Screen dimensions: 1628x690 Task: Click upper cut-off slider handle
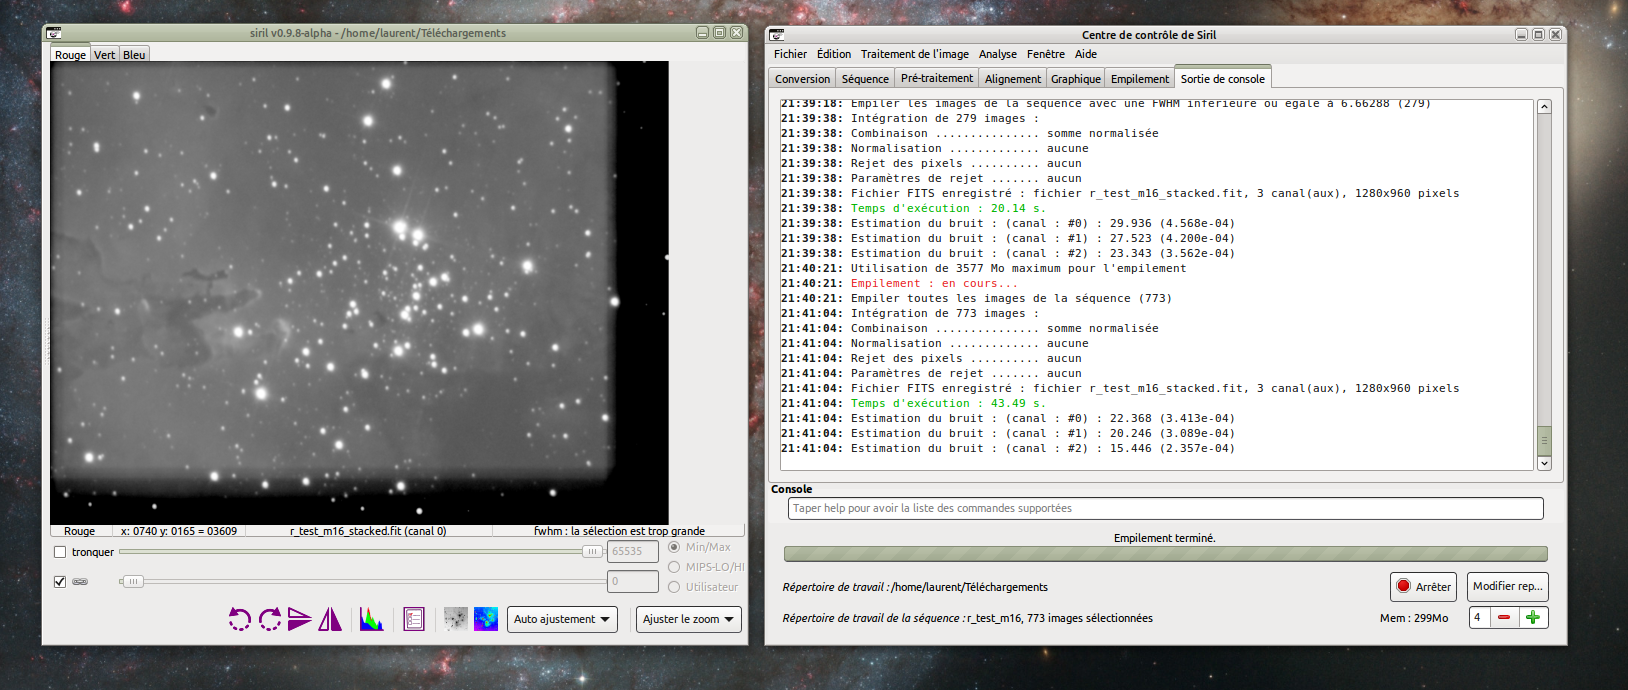593,551
